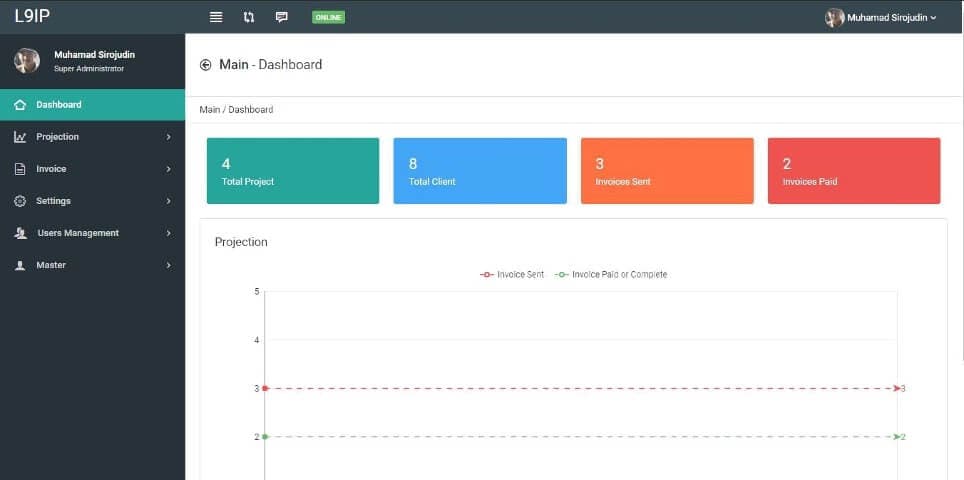
Task: Click the Super Administrator role label
Action: [x=89, y=69]
